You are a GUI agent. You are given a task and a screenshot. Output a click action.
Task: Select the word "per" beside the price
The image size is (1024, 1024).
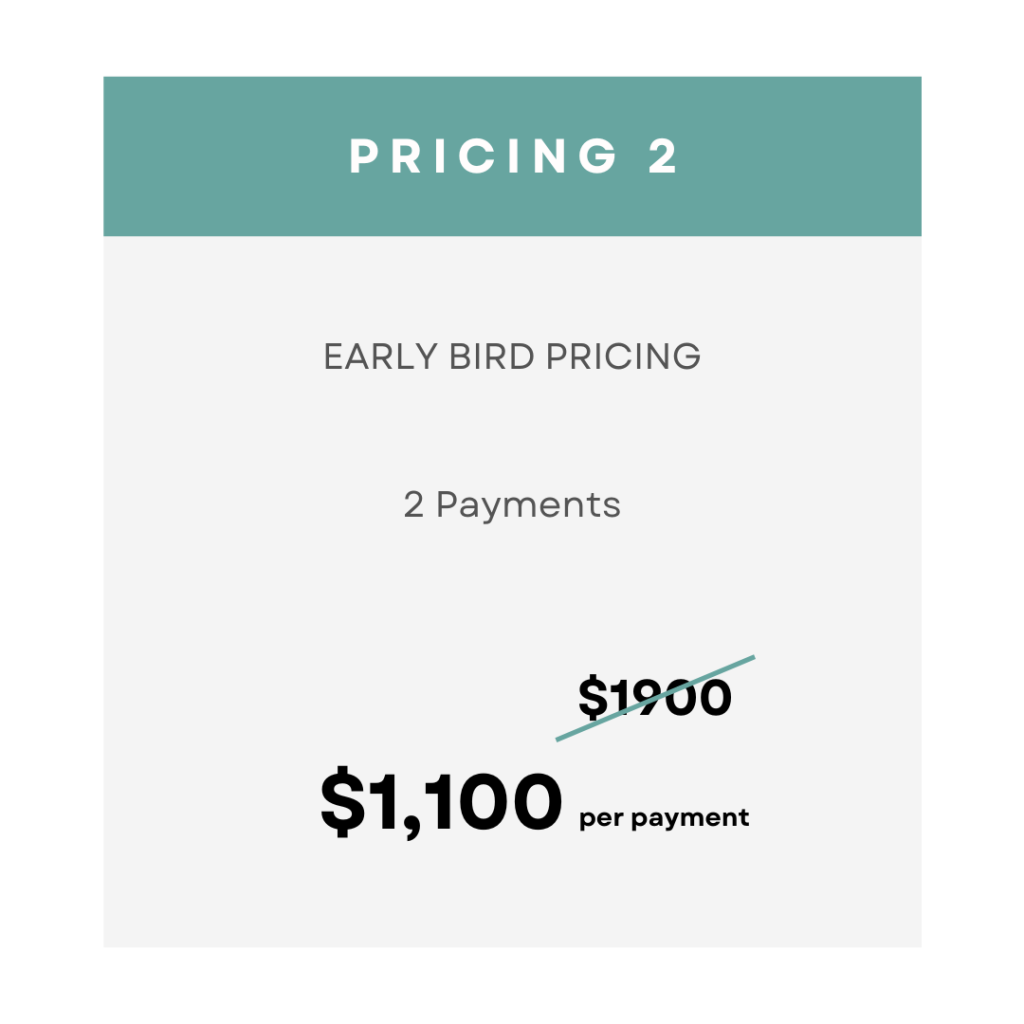(601, 820)
